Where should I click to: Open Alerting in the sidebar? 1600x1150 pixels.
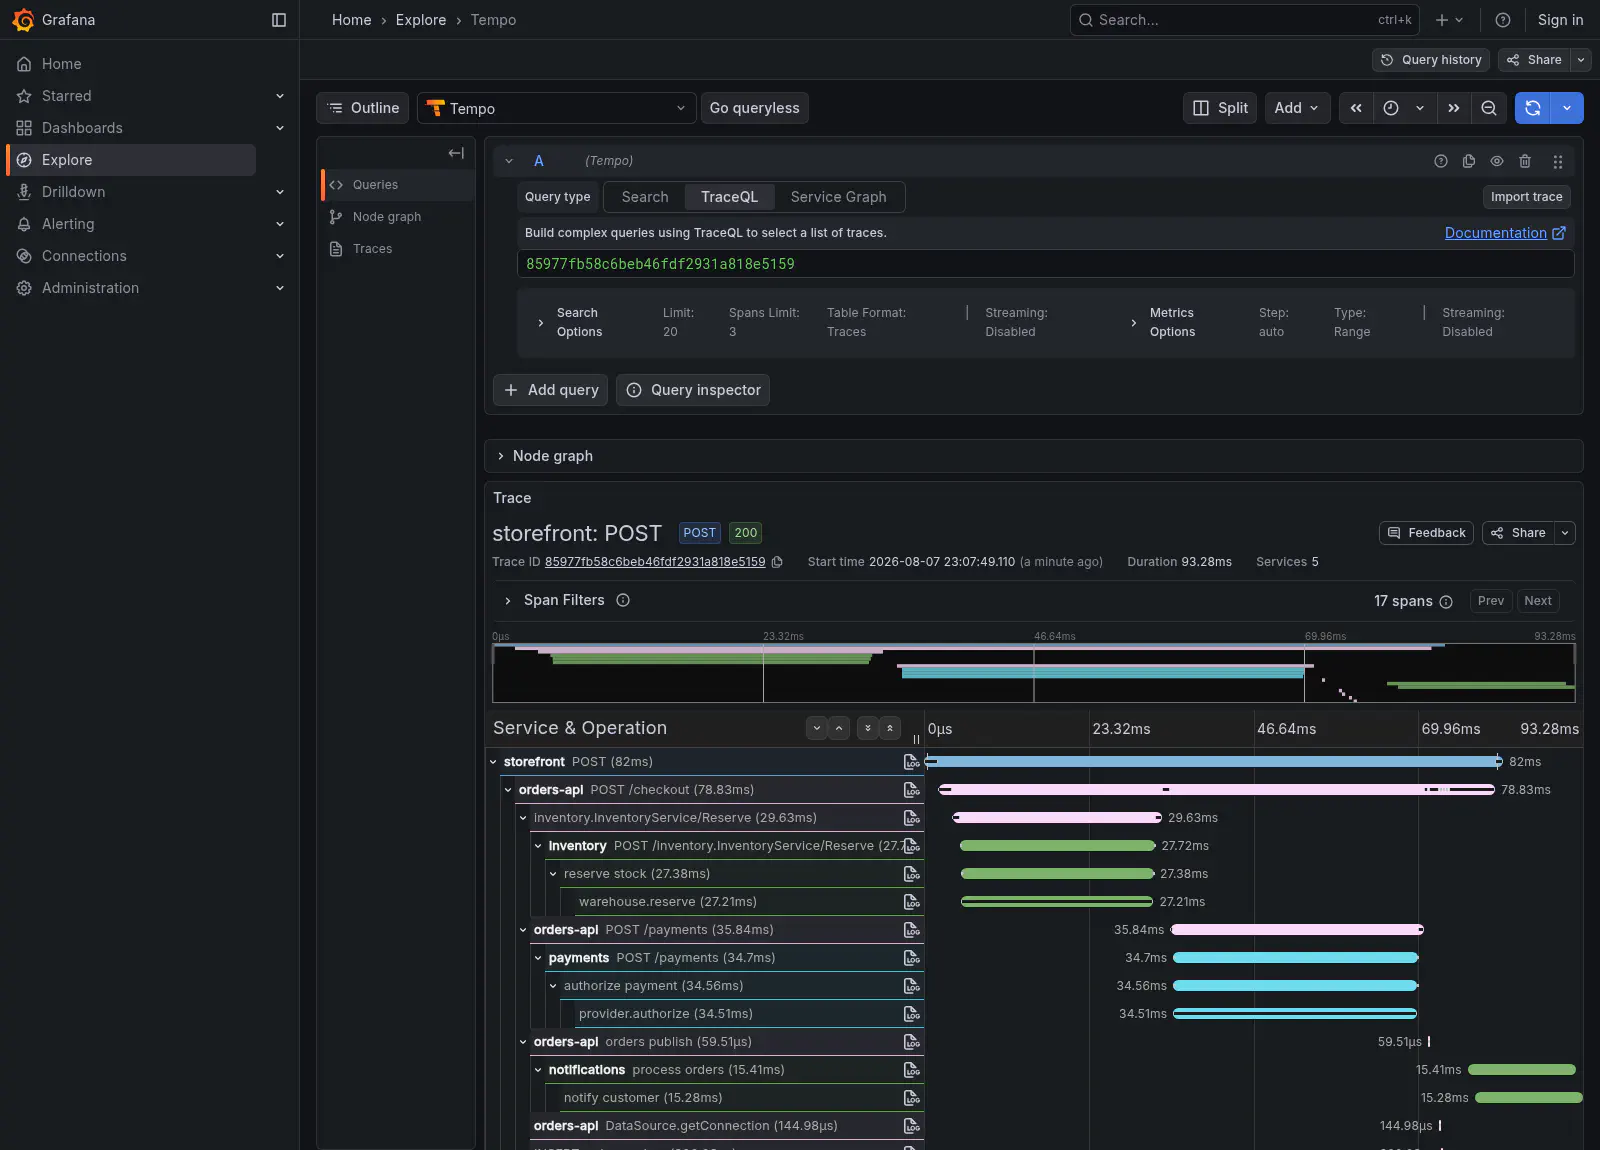pos(68,224)
